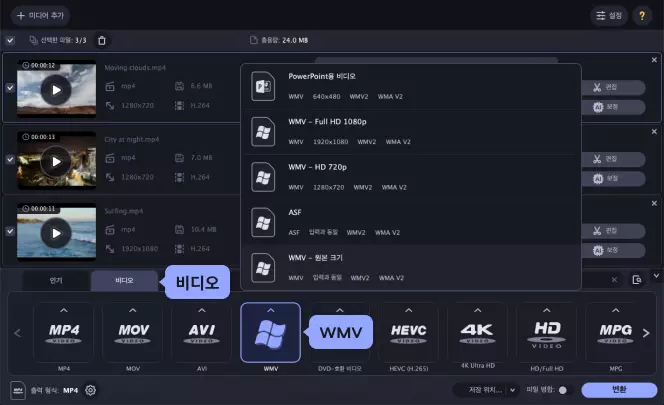Viewport: 664px width, 405px height.
Task: Select WMV - 원본 크기 preset
Action: click(411, 267)
